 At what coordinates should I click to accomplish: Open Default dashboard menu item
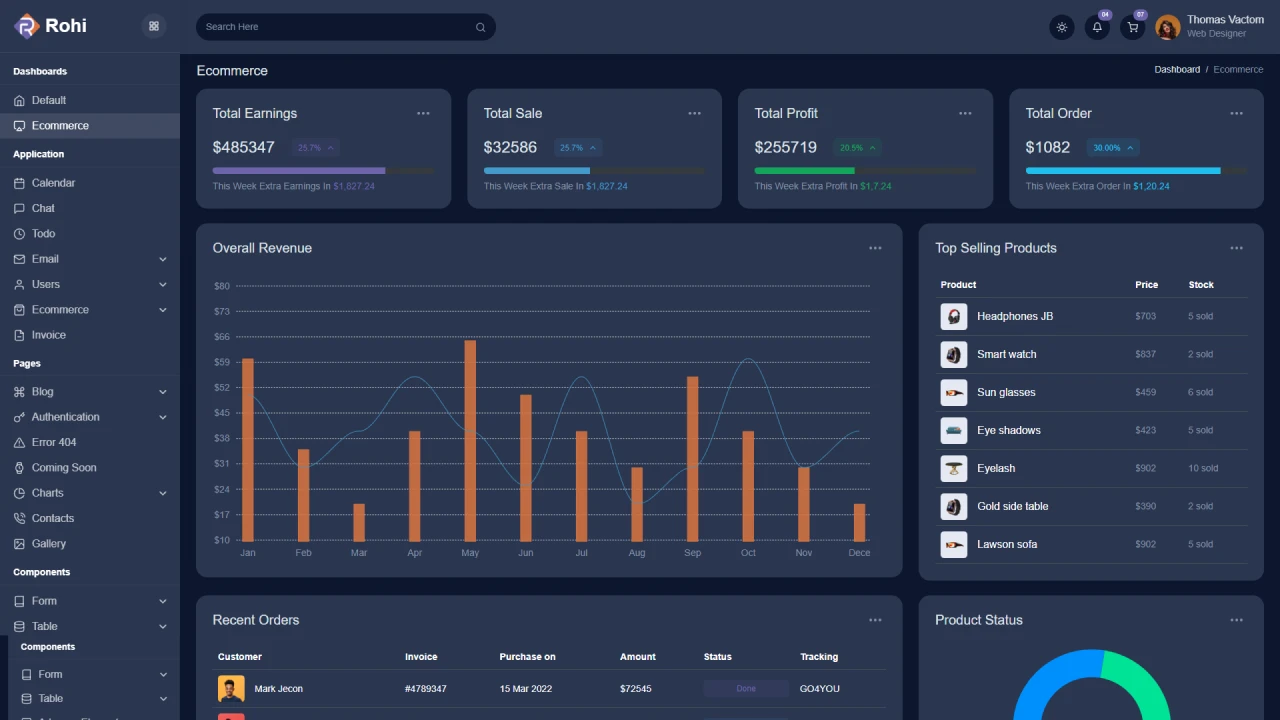(x=90, y=100)
